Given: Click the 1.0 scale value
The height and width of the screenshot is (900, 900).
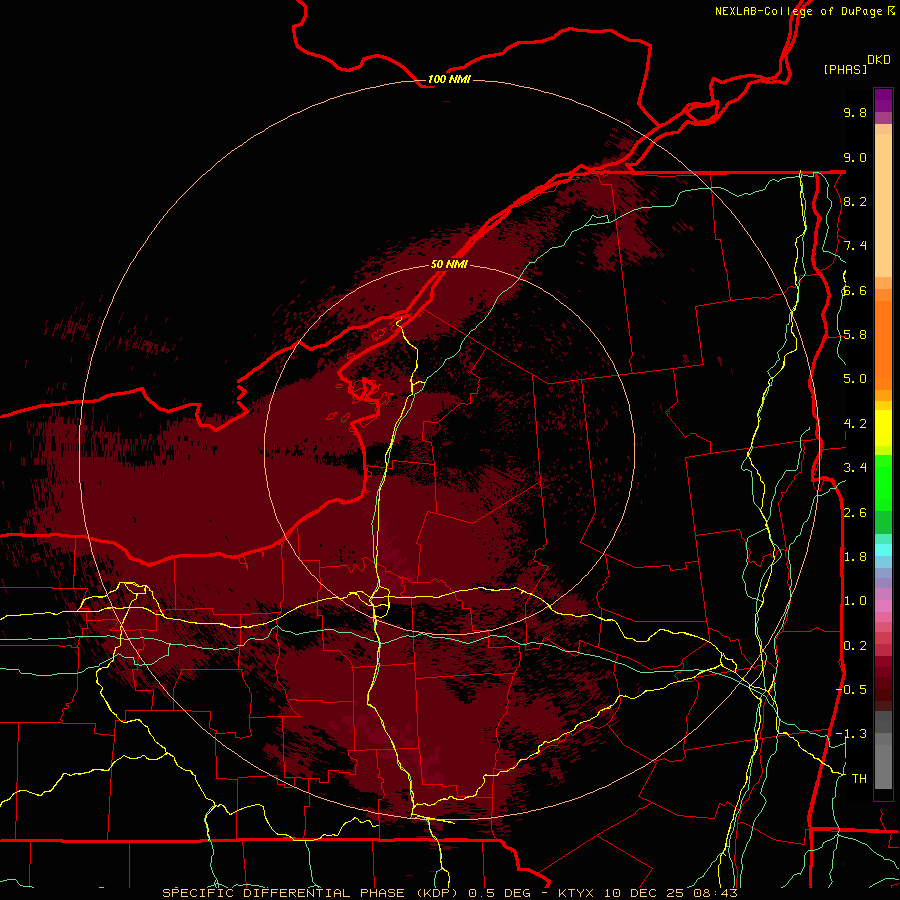Looking at the screenshot, I should (855, 601).
